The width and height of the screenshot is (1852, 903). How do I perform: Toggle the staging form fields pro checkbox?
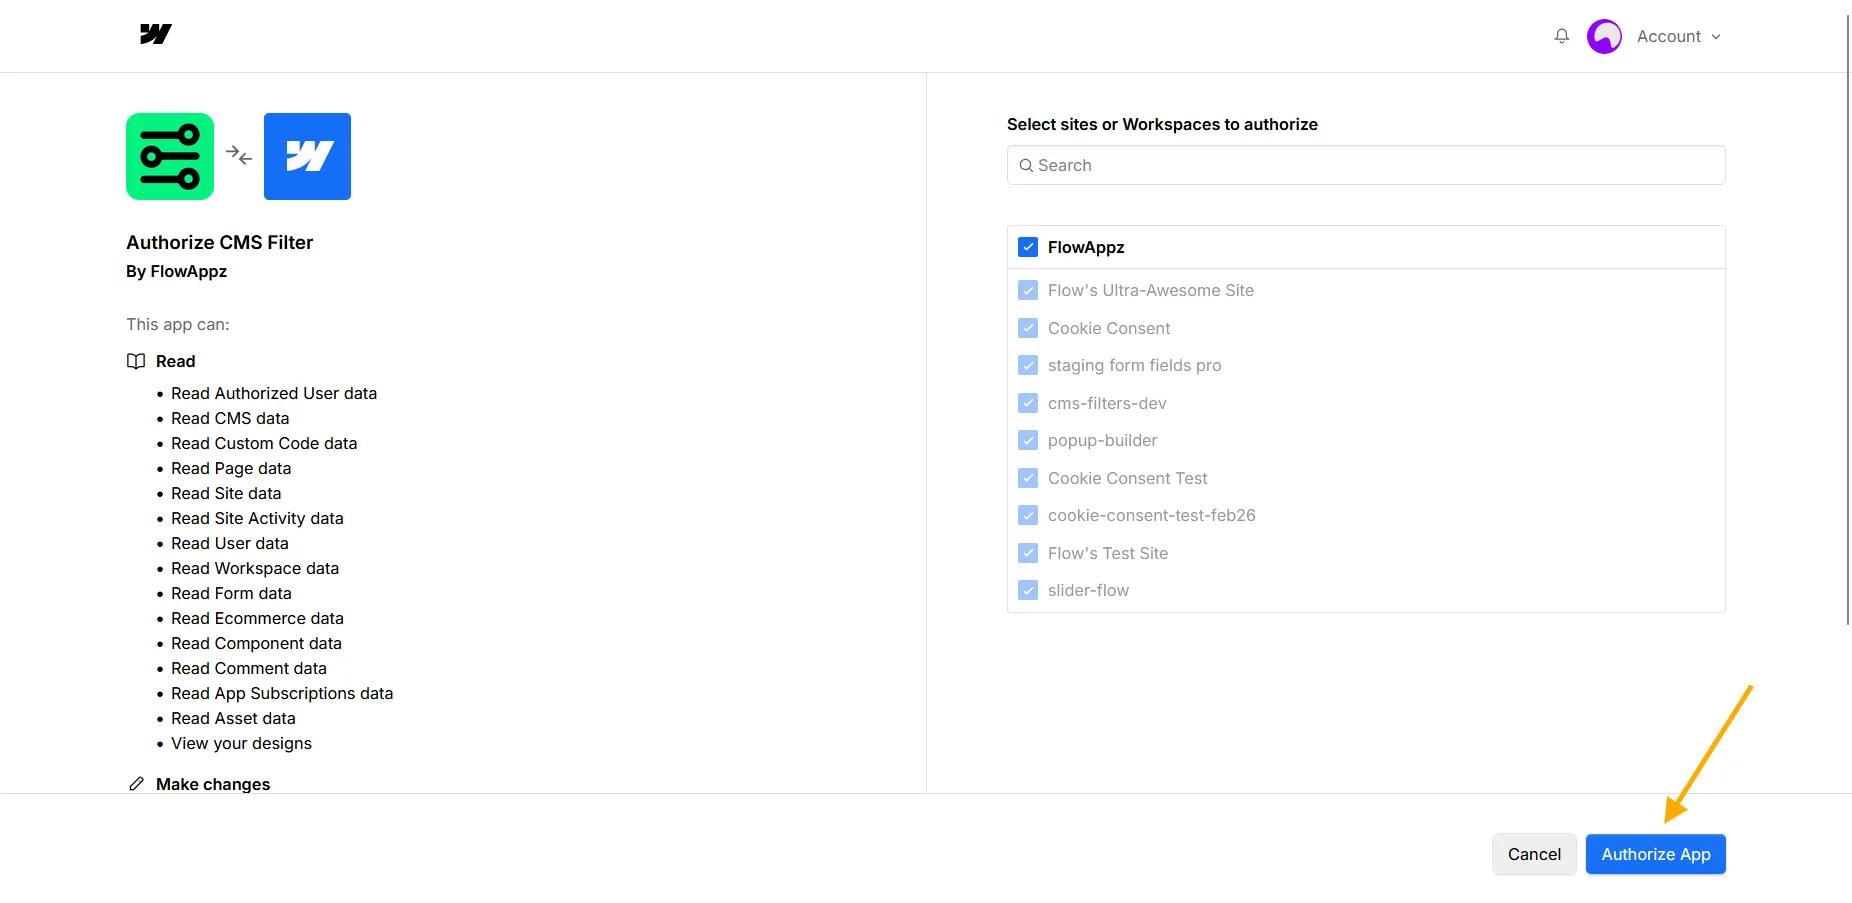pyautogui.click(x=1028, y=365)
